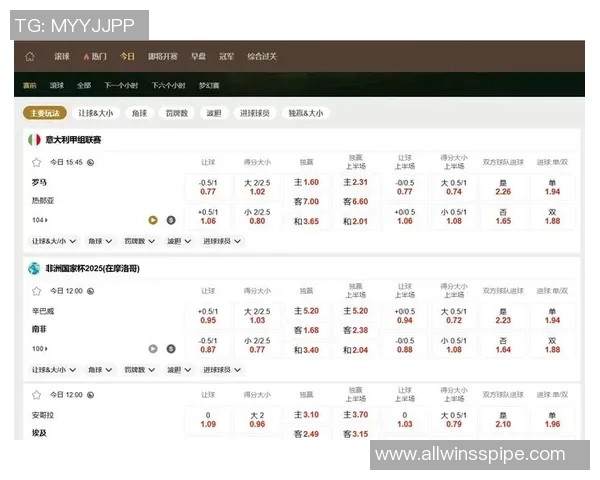Image resolution: width=600 pixels, height=480 pixels.
Task: Bet on 主 5.20 full-time for 辛巴威
Action: point(307,311)
